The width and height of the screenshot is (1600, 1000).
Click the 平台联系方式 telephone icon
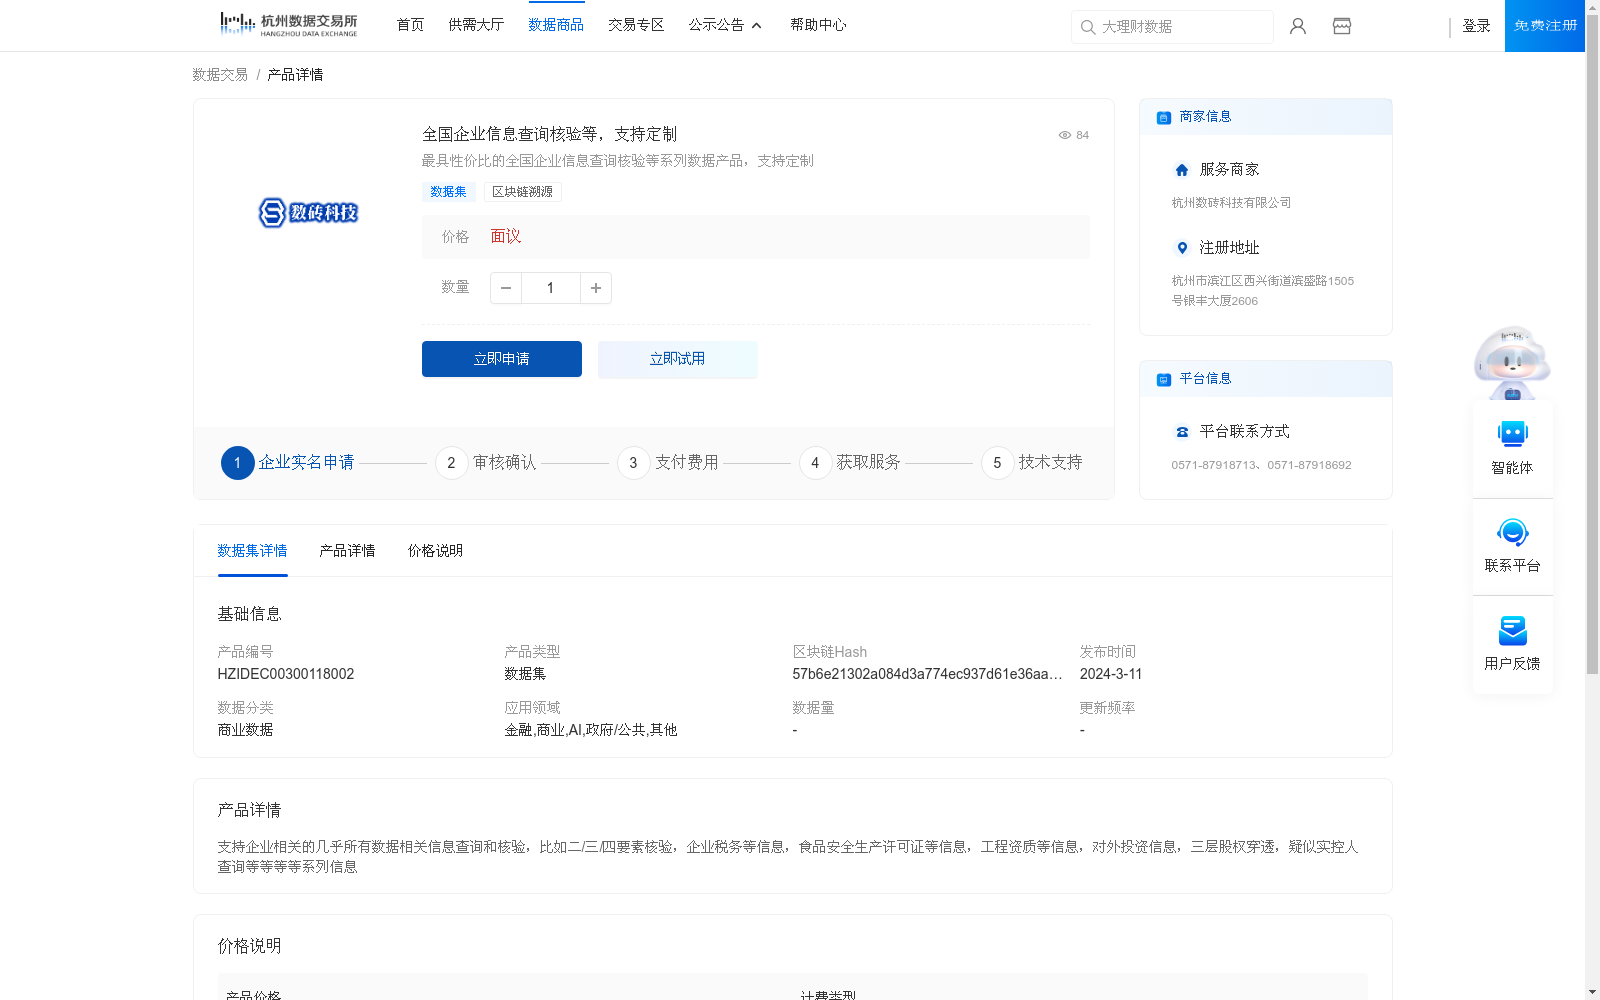pos(1182,432)
